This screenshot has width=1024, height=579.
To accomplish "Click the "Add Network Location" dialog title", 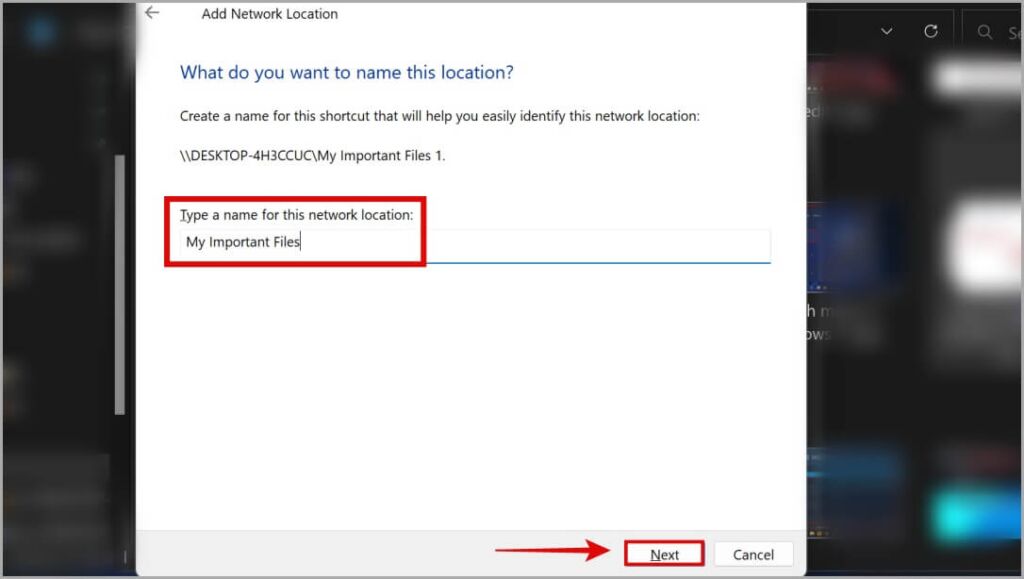I will (x=269, y=13).
